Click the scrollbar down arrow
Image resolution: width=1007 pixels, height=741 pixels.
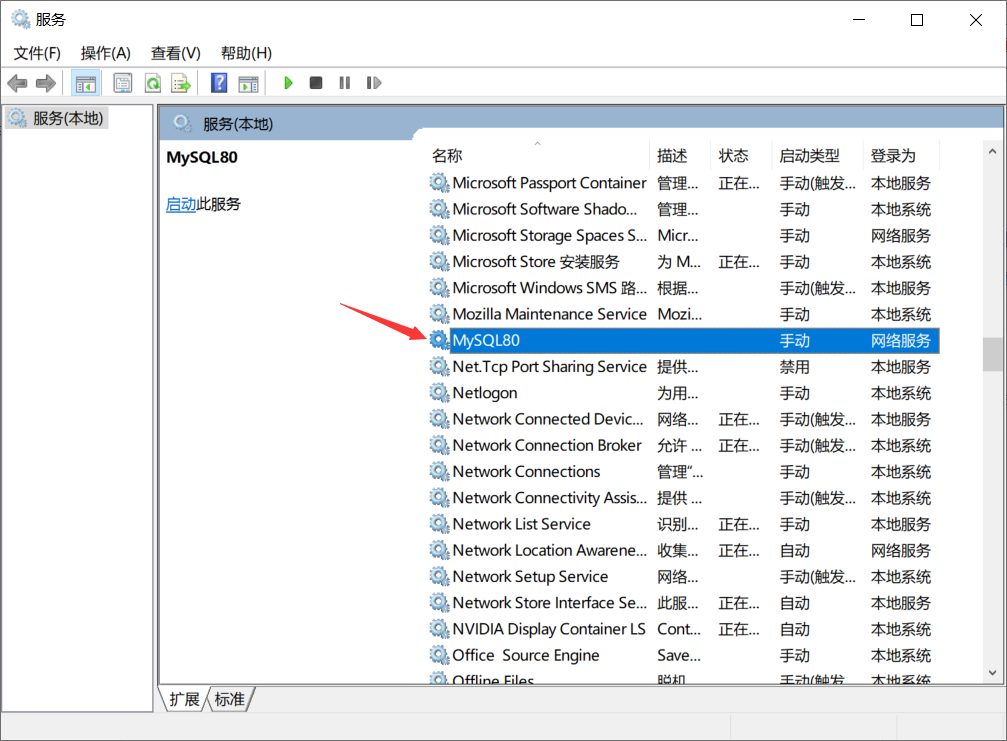[992, 673]
